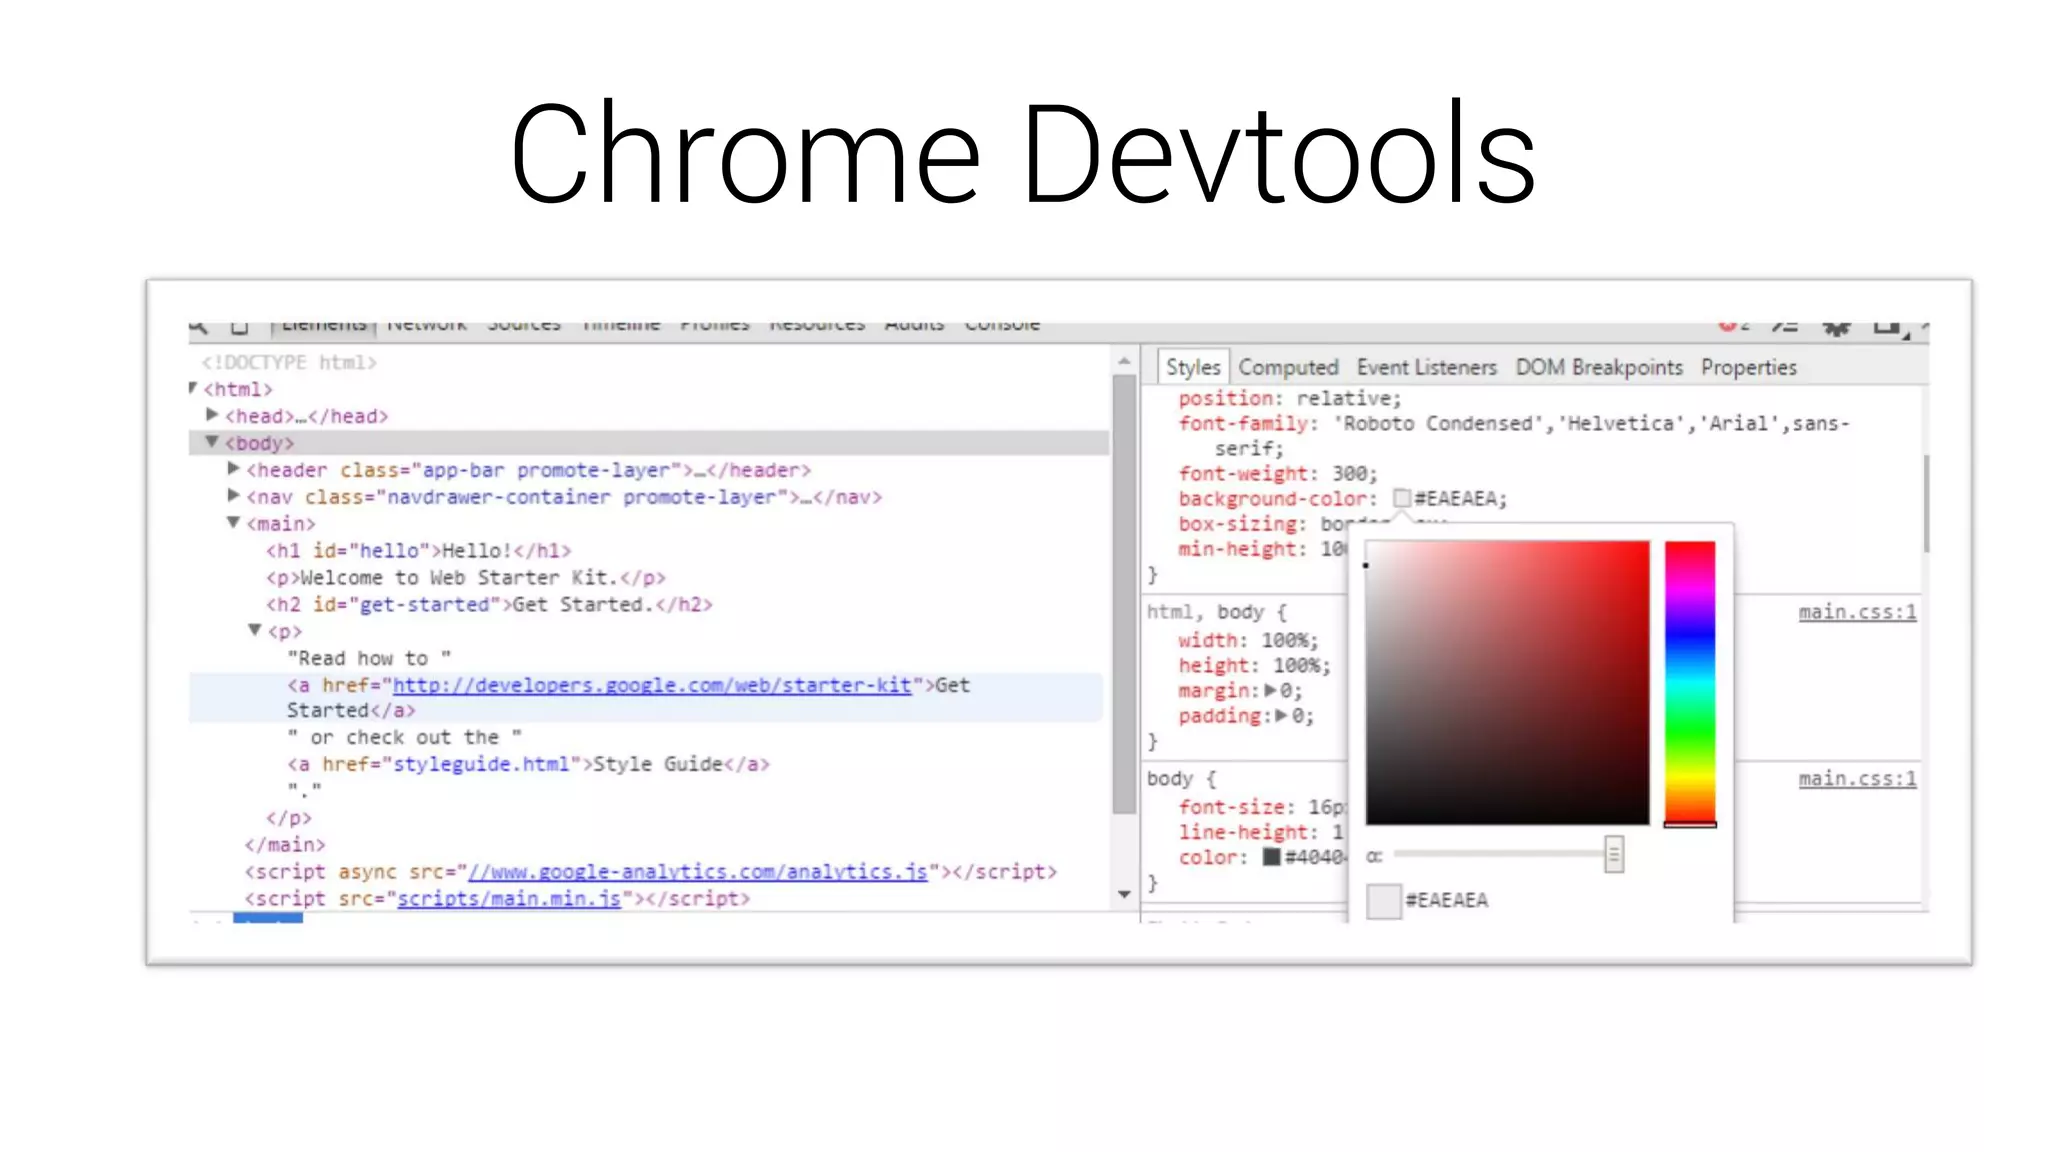The height and width of the screenshot is (1152, 2048).
Task: Click the width: 100% declaration
Action: click(x=1248, y=640)
